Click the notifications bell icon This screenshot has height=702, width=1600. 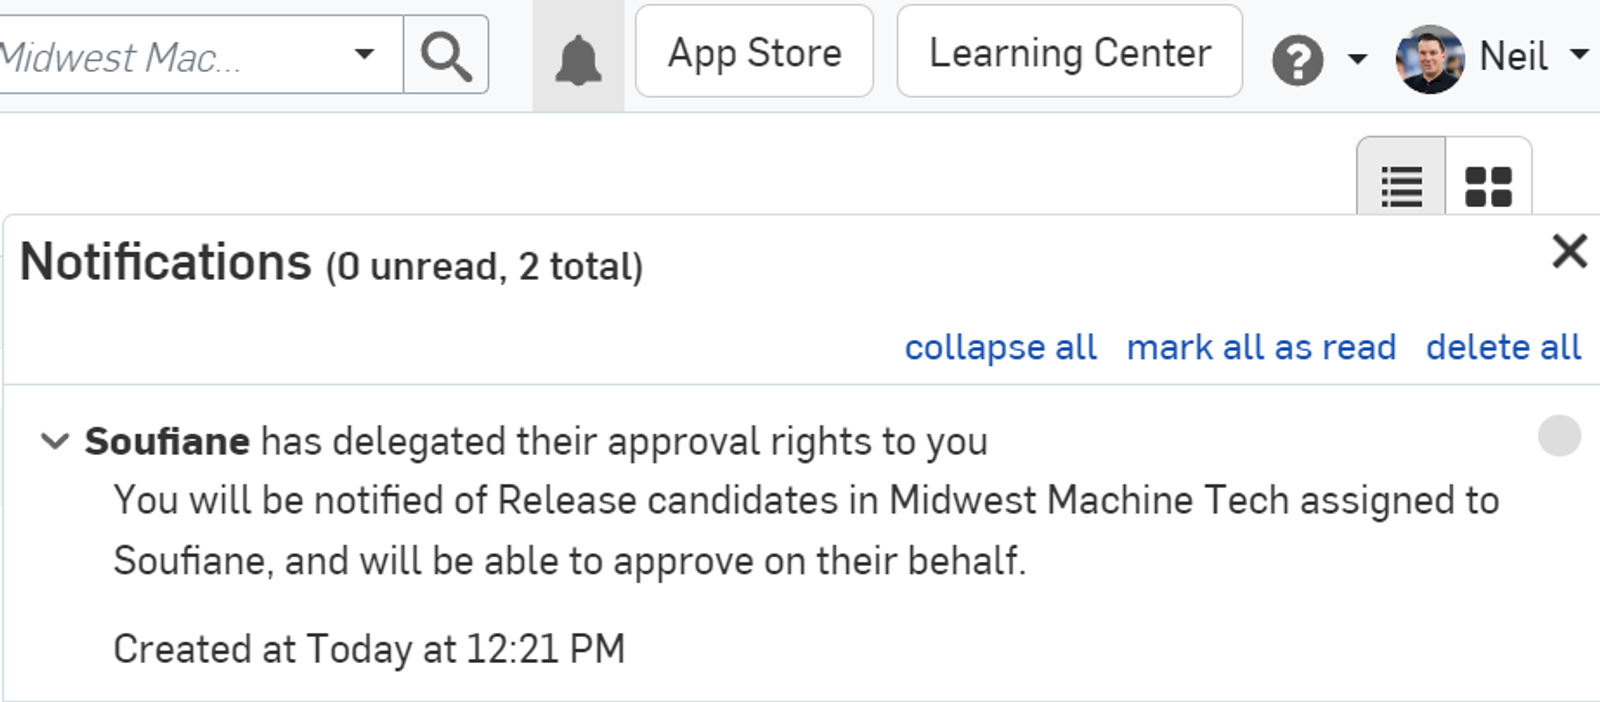point(576,58)
